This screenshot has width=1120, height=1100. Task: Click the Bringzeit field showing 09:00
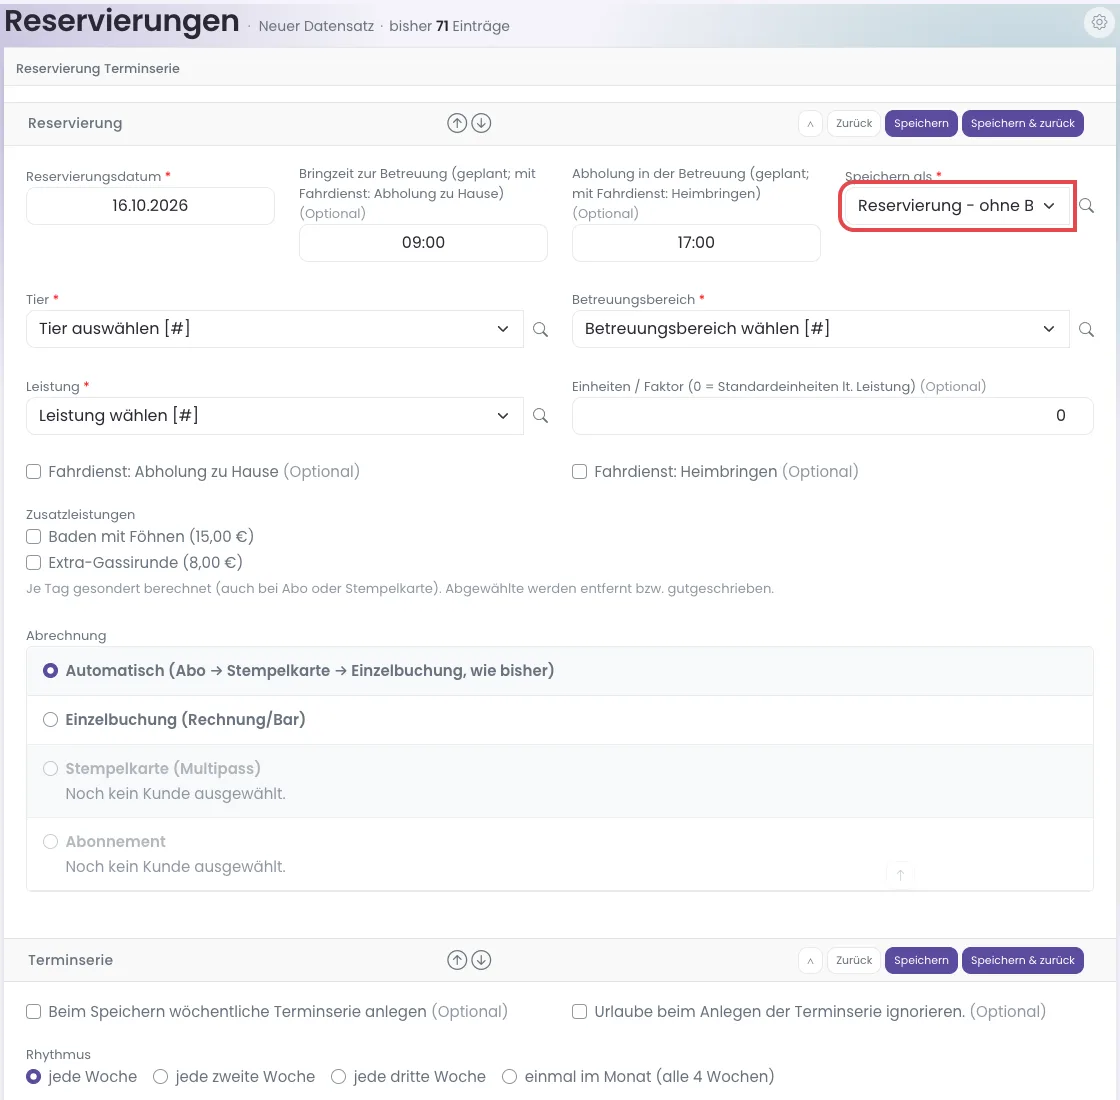click(x=424, y=243)
